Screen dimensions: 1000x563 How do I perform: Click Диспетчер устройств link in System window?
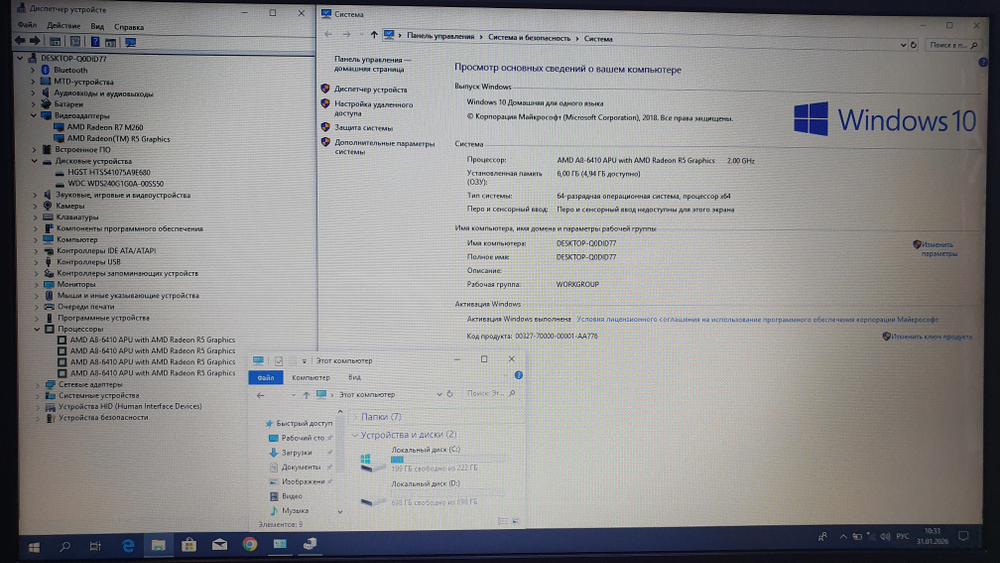pyautogui.click(x=371, y=90)
